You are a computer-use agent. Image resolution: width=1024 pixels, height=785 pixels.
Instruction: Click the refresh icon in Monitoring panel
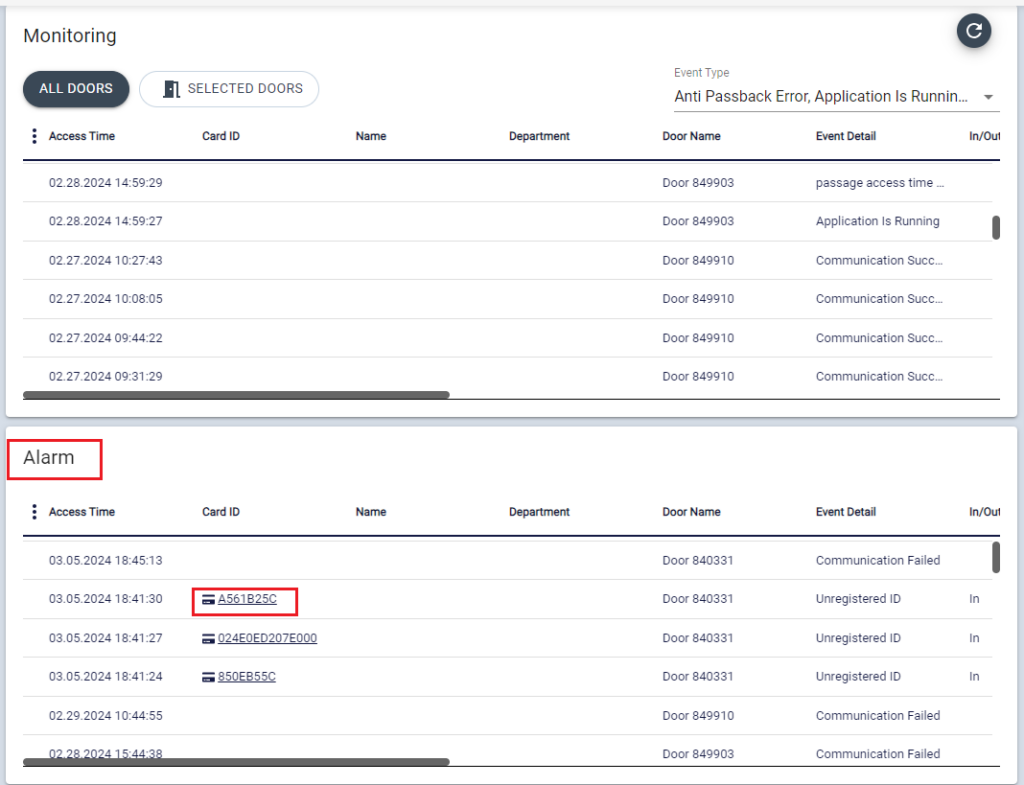(x=973, y=31)
